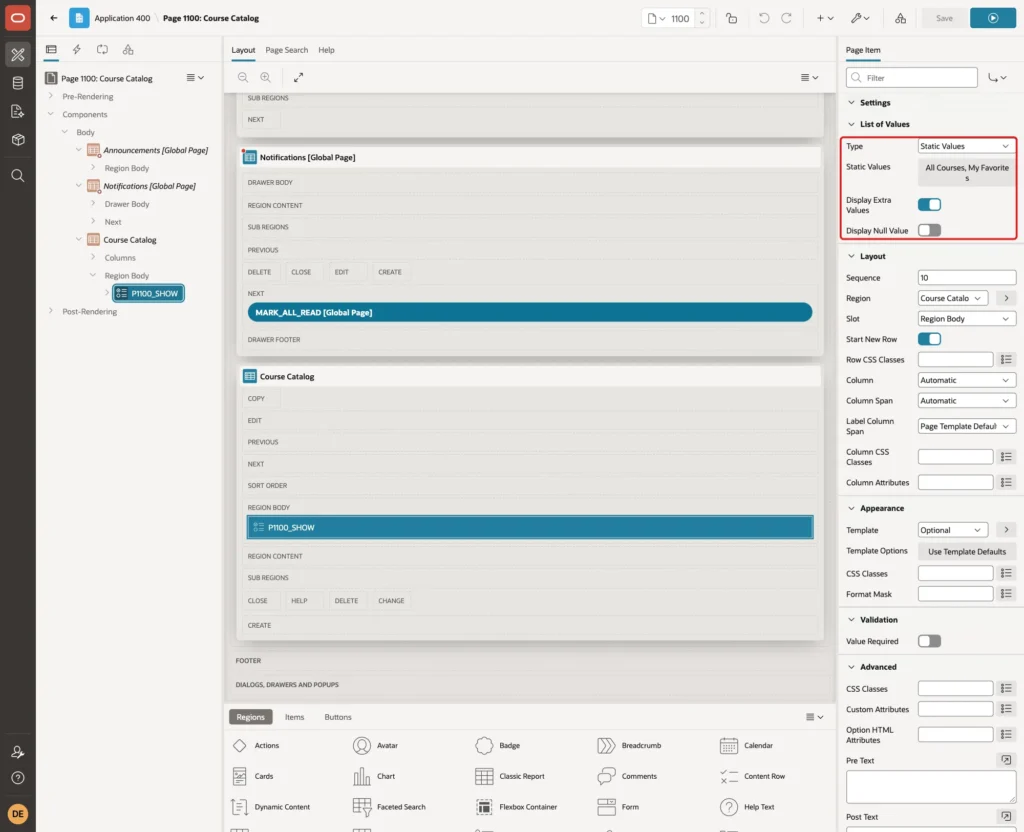Screen dimensions: 1024x832
Task: Go back using the arrow icon
Action: click(54, 18)
